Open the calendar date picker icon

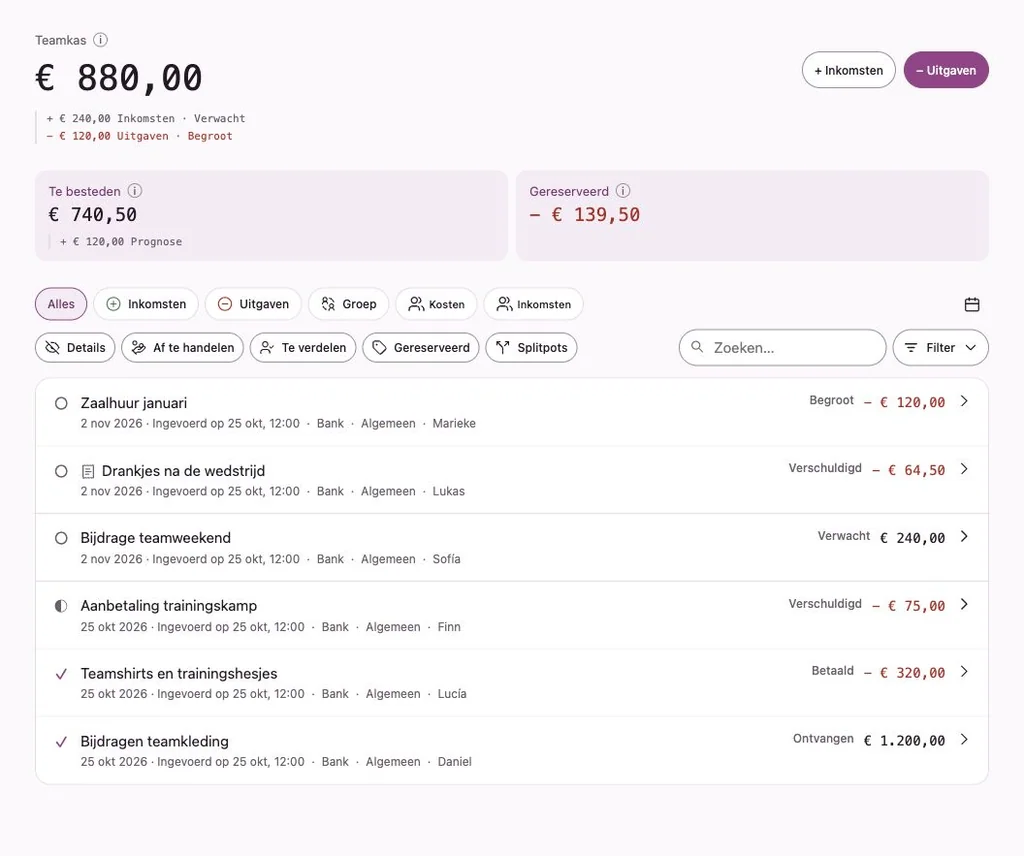click(972, 304)
